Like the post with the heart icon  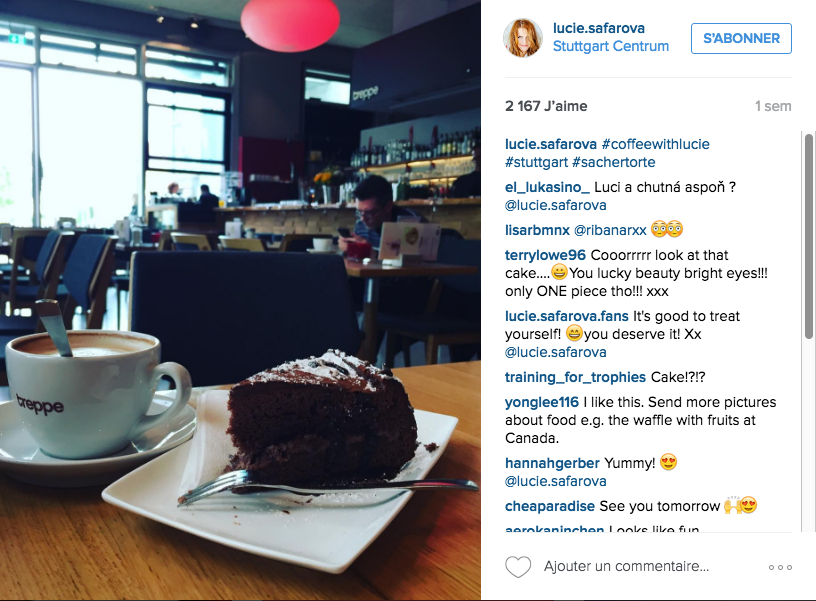(518, 567)
